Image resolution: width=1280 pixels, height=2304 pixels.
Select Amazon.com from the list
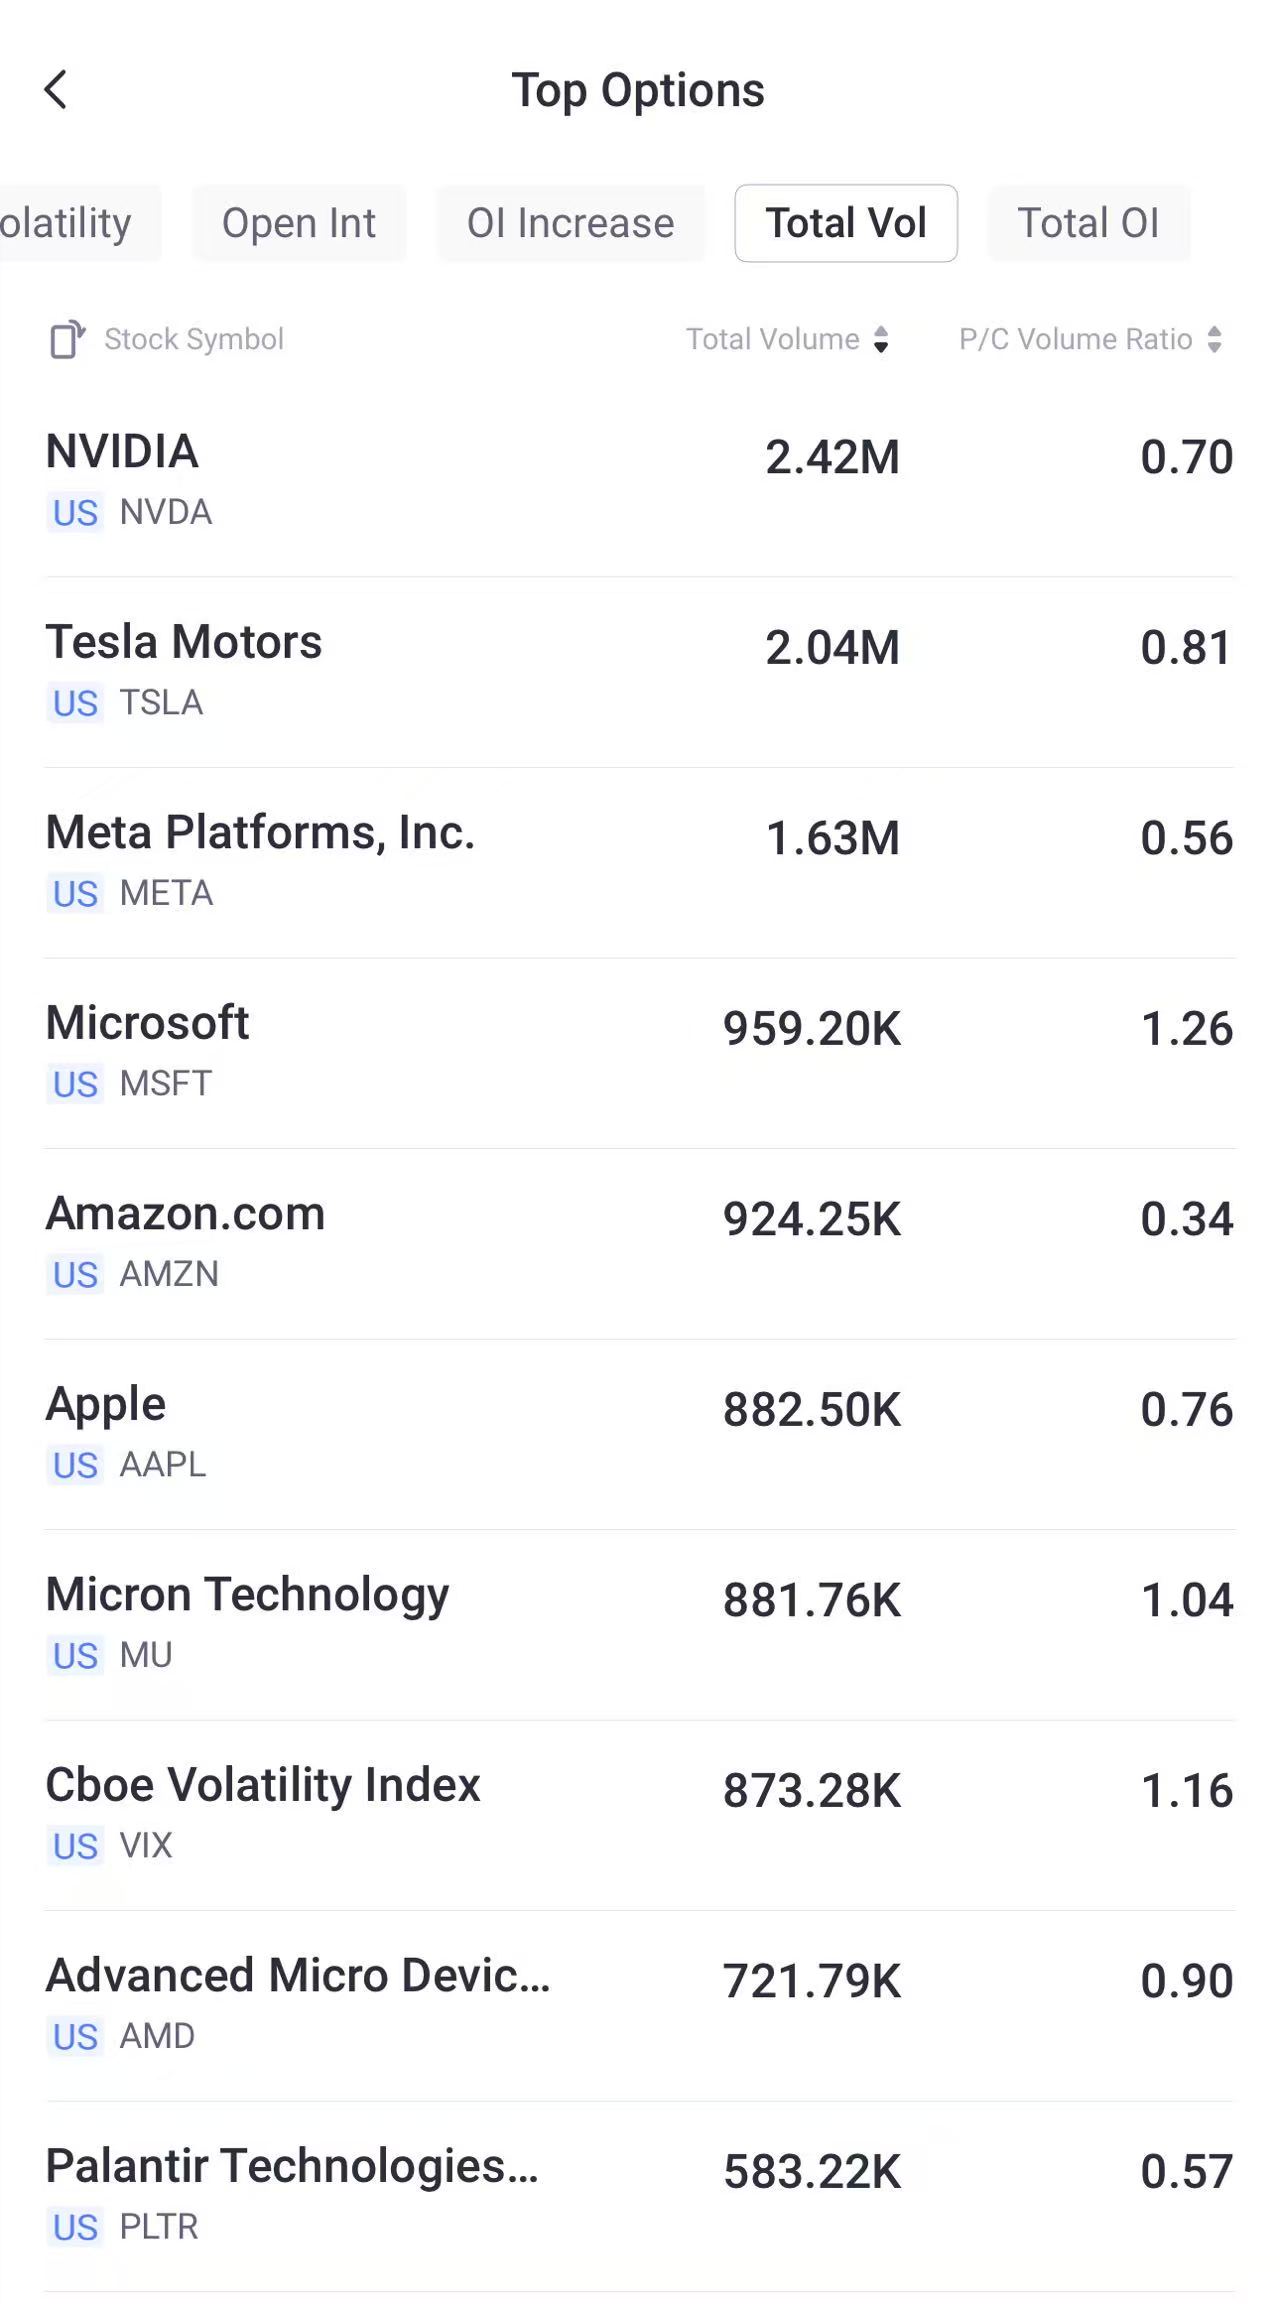[x=640, y=1242]
